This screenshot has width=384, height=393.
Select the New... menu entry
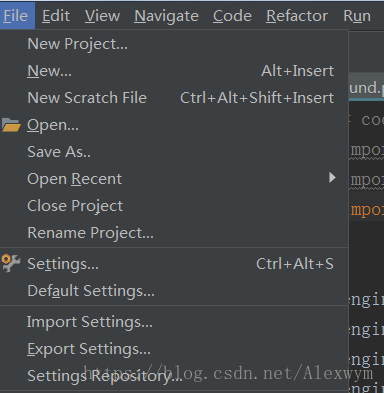tap(174, 71)
